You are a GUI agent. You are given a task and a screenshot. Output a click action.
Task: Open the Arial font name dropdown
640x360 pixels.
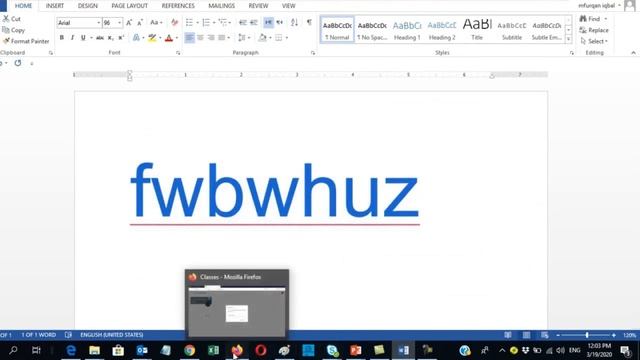click(98, 23)
